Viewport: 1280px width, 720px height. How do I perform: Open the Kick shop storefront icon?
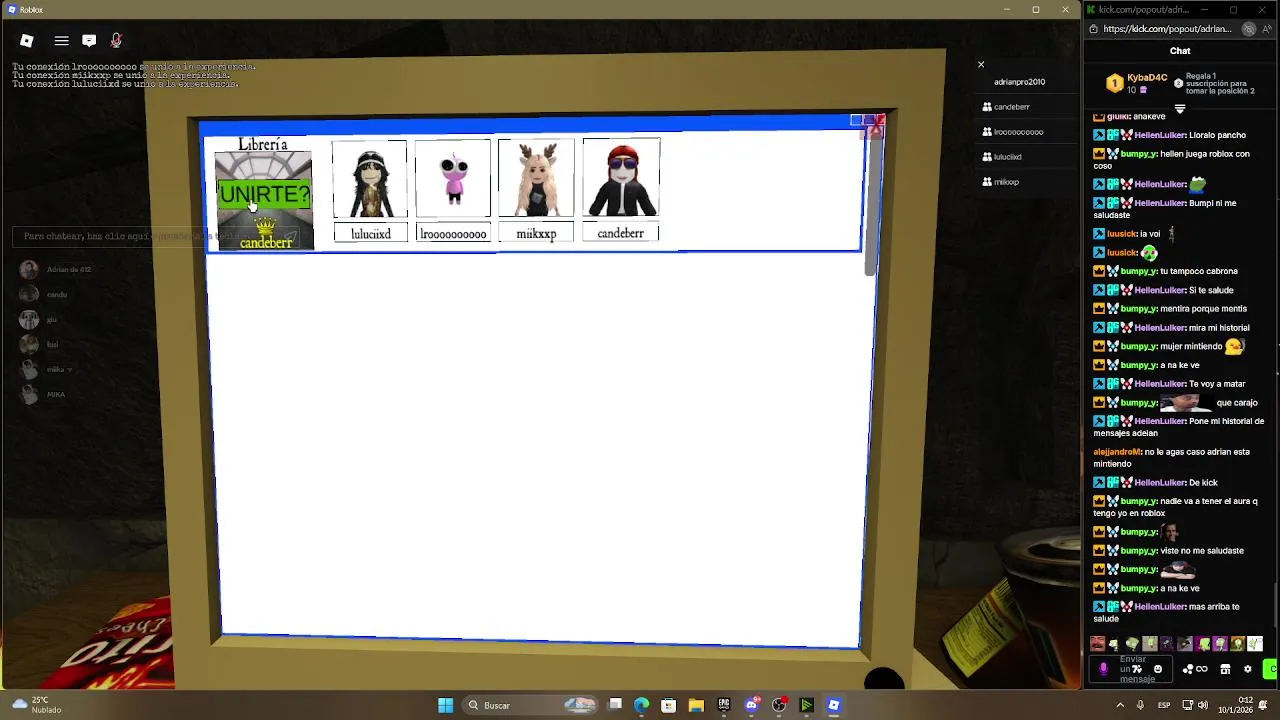pos(1225,669)
